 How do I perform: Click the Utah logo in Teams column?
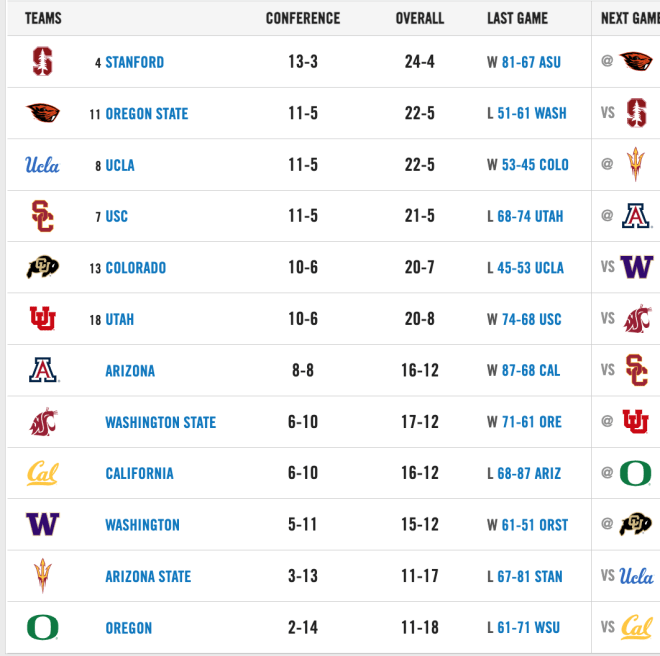43,318
